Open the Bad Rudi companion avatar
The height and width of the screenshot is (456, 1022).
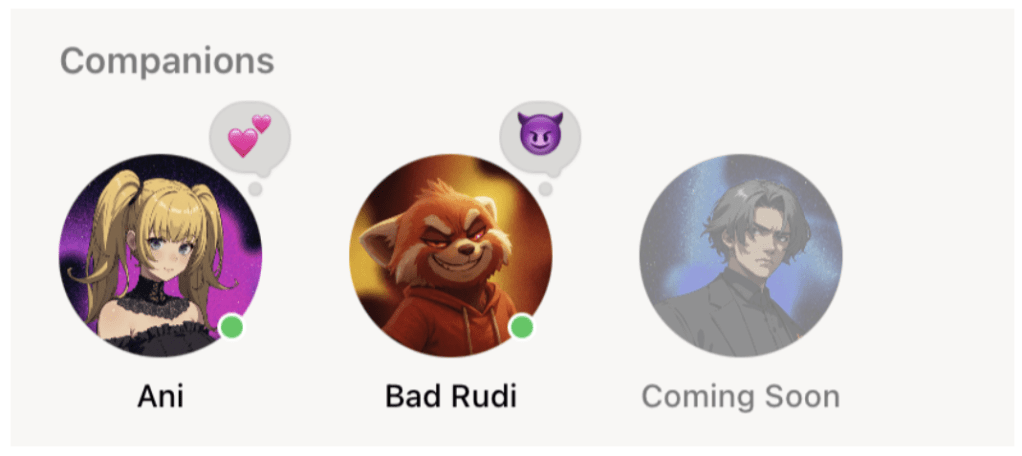click(x=450, y=255)
